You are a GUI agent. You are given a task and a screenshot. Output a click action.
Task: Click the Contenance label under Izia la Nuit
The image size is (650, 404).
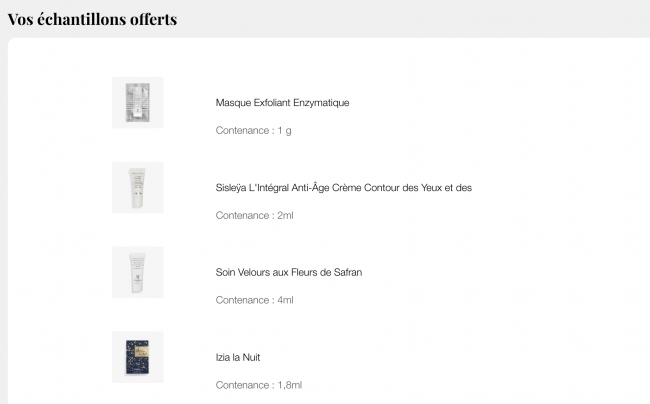[x=243, y=385]
